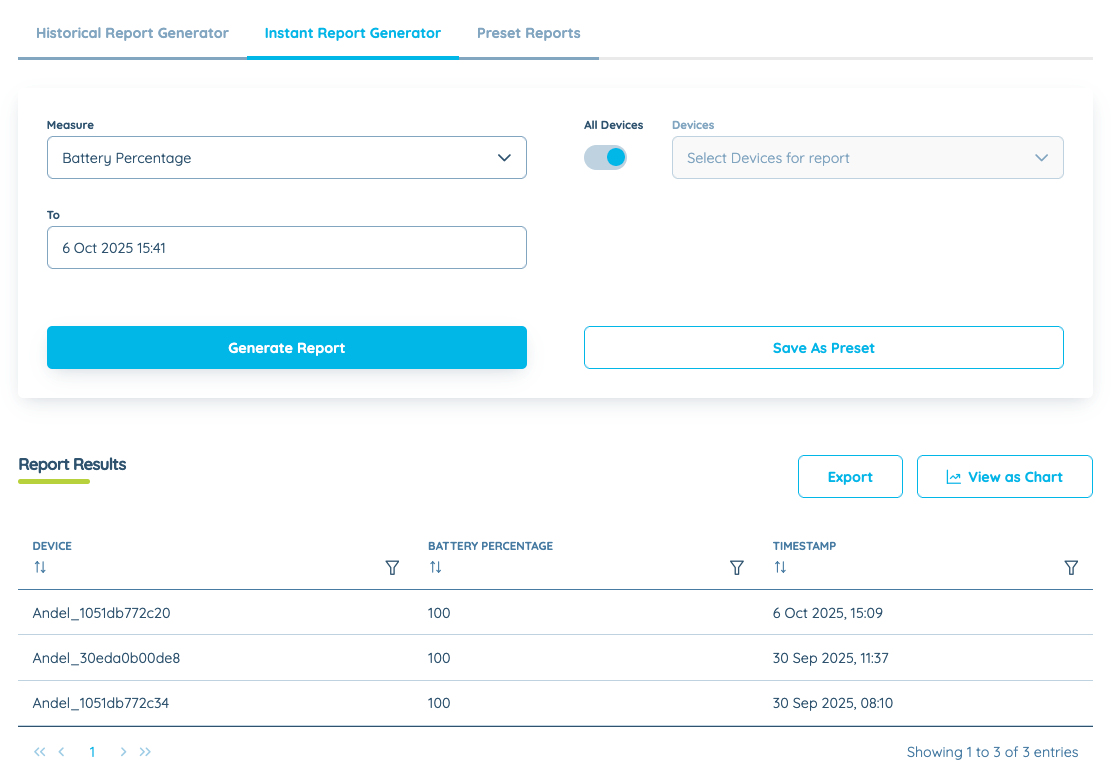Go to first page double chevron

[40, 752]
